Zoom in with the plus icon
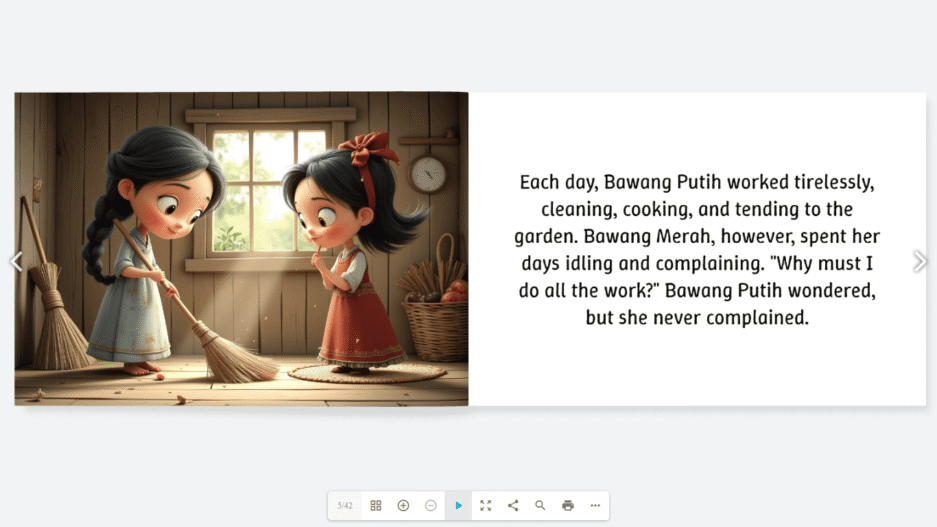Screen dimensions: 937x527 (x=403, y=505)
